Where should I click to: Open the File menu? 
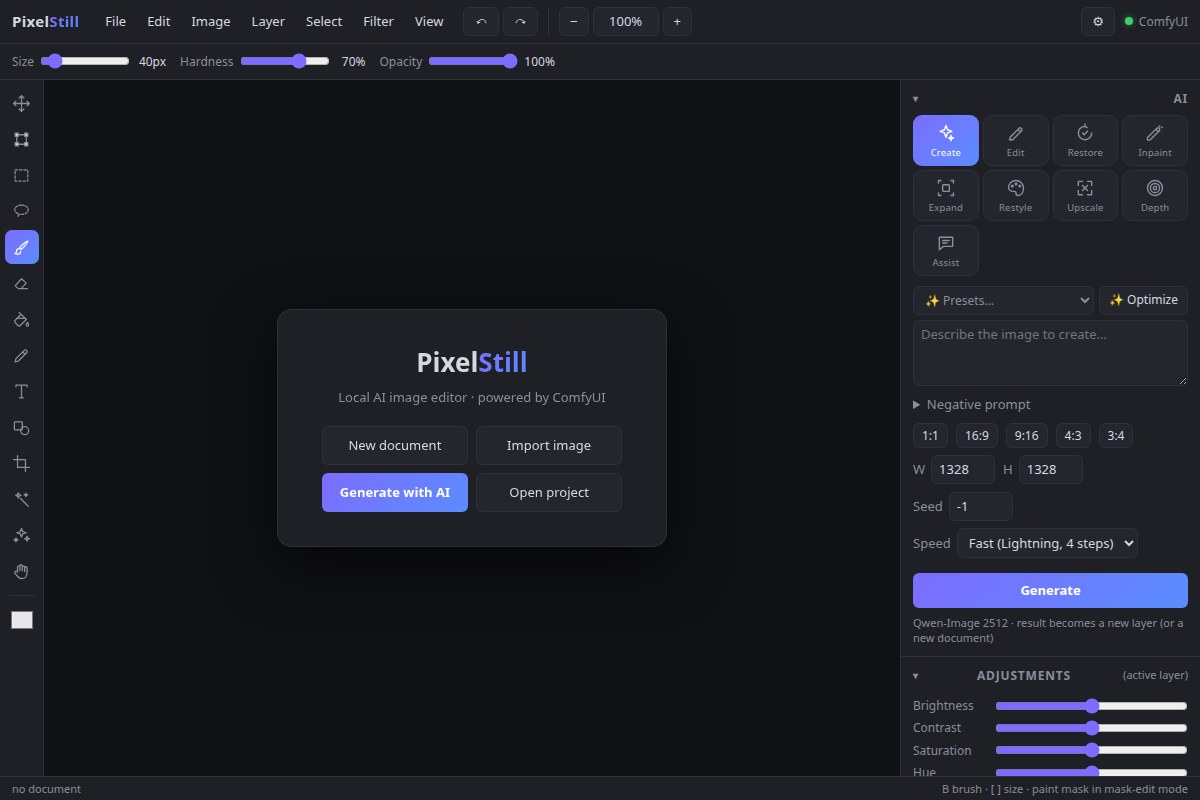click(x=116, y=21)
